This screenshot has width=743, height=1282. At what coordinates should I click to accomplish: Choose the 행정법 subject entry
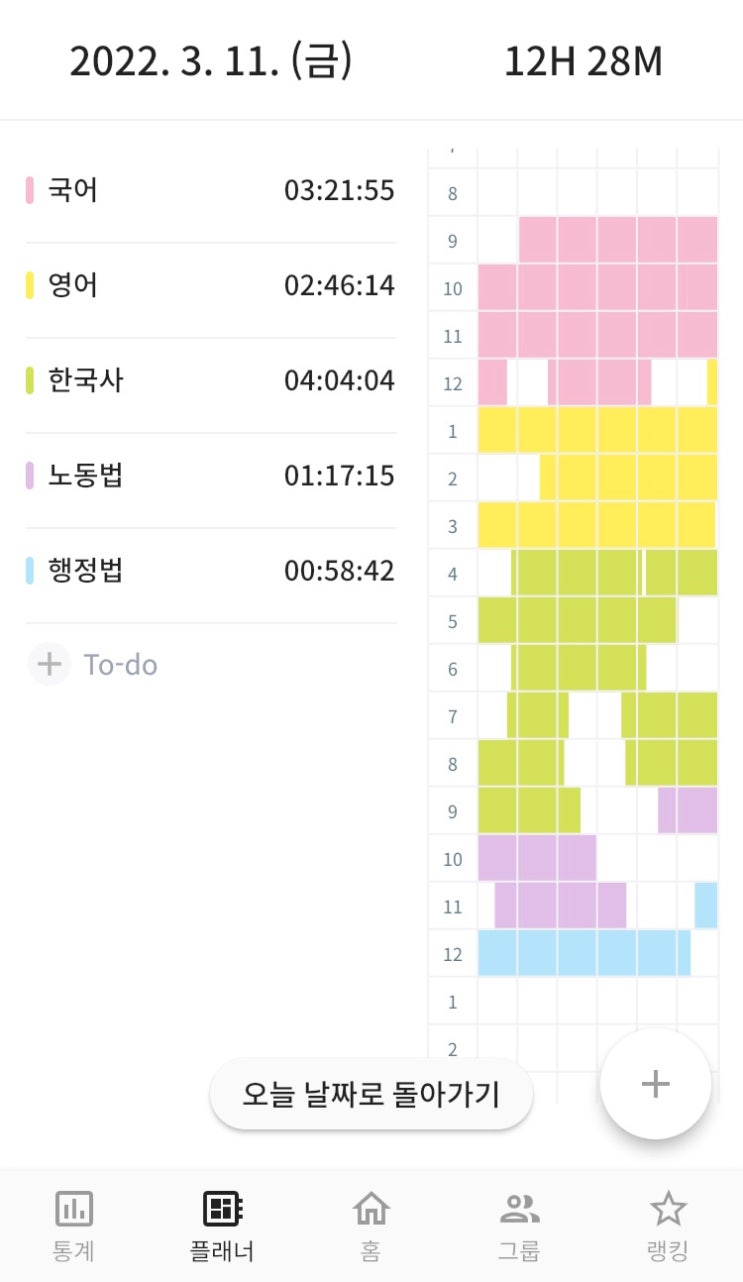(x=210, y=571)
